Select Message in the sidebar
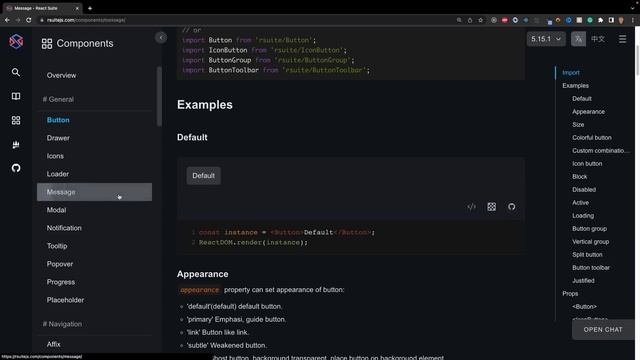640x360 pixels. (94, 192)
